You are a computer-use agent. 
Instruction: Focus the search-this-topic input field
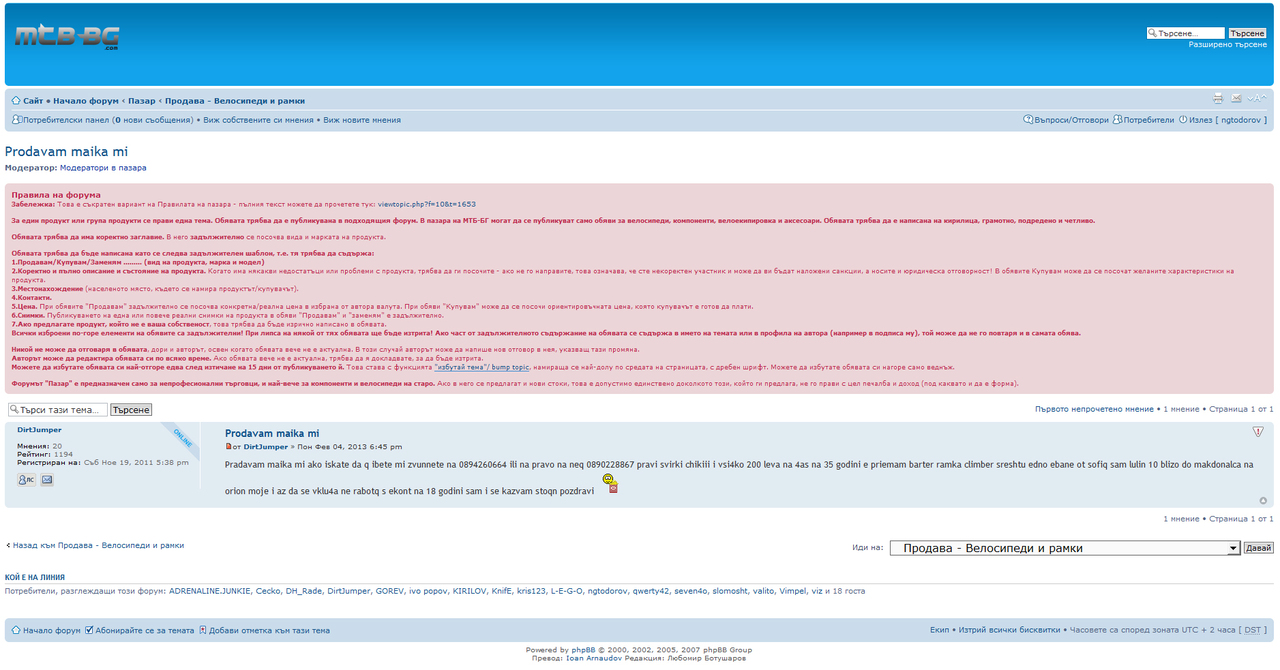pos(58,410)
